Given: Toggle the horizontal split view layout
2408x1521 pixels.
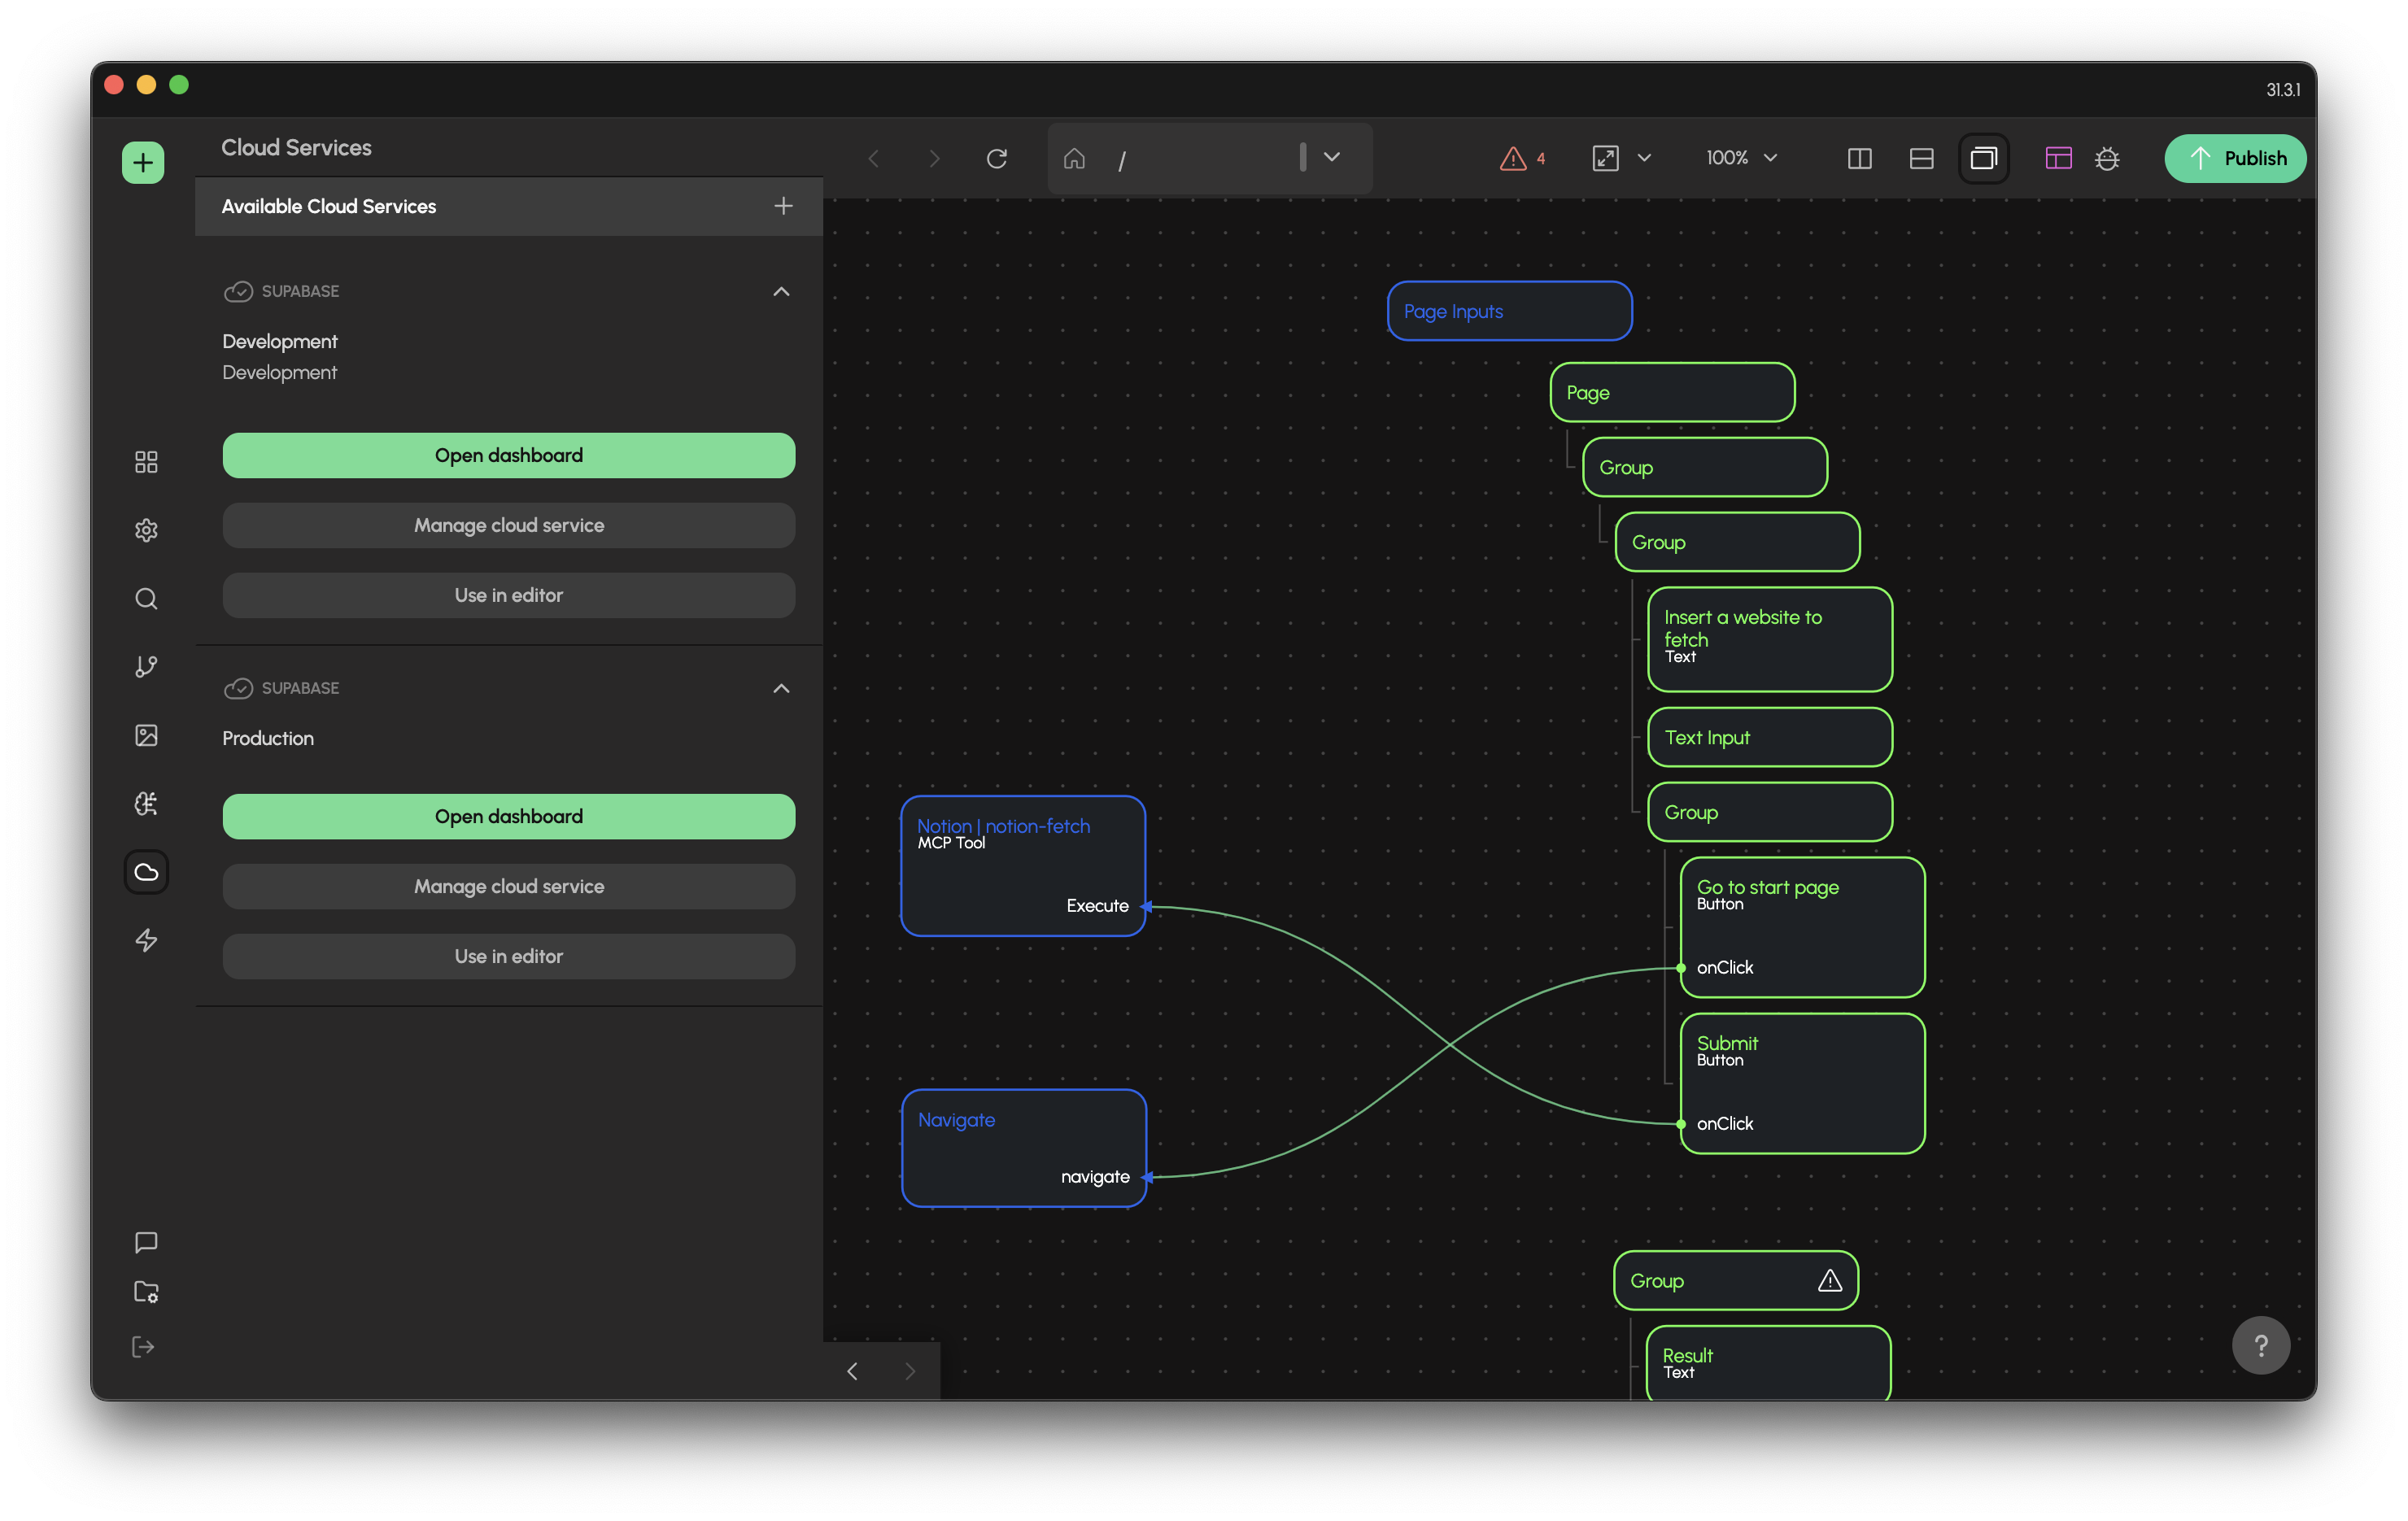Looking at the screenshot, I should (x=1921, y=158).
